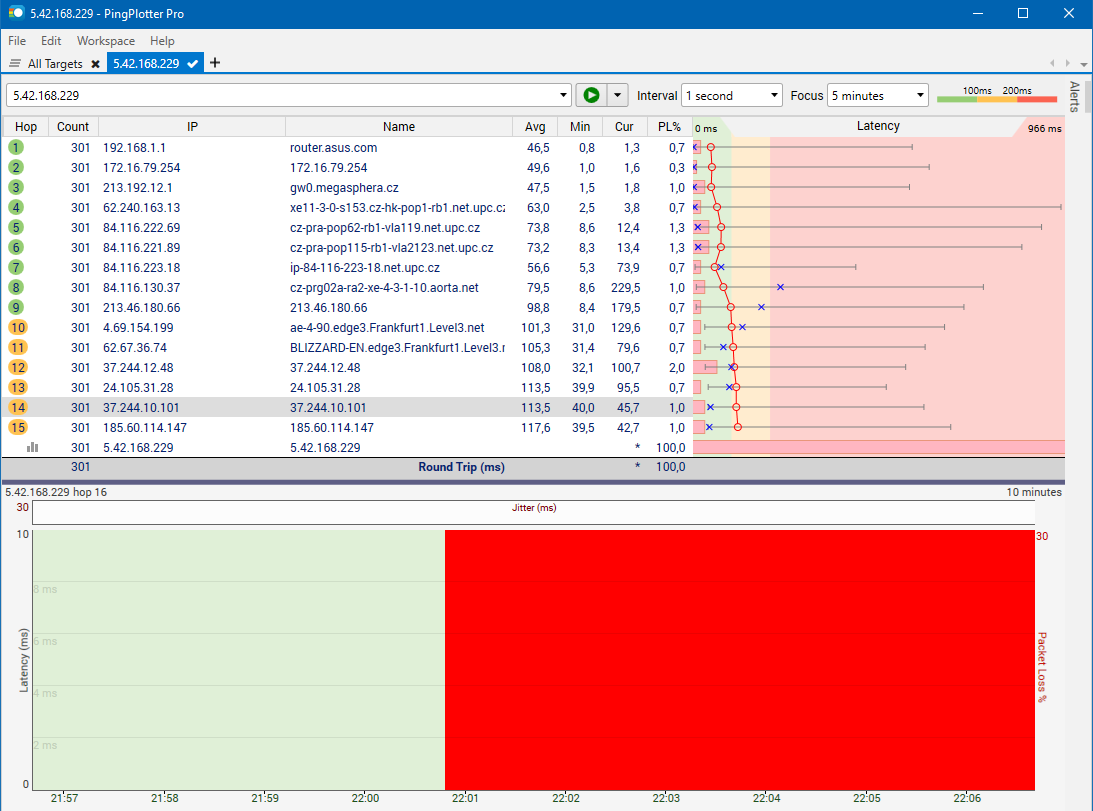The width and height of the screenshot is (1093, 811).
Task: Select hop 1 green circle icon
Action: click(16, 147)
